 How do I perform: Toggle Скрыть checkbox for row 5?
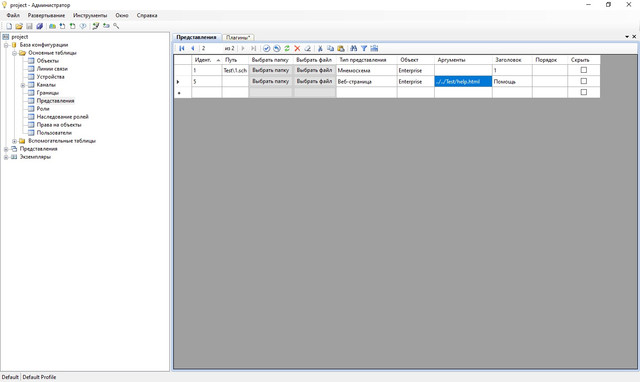click(x=584, y=81)
